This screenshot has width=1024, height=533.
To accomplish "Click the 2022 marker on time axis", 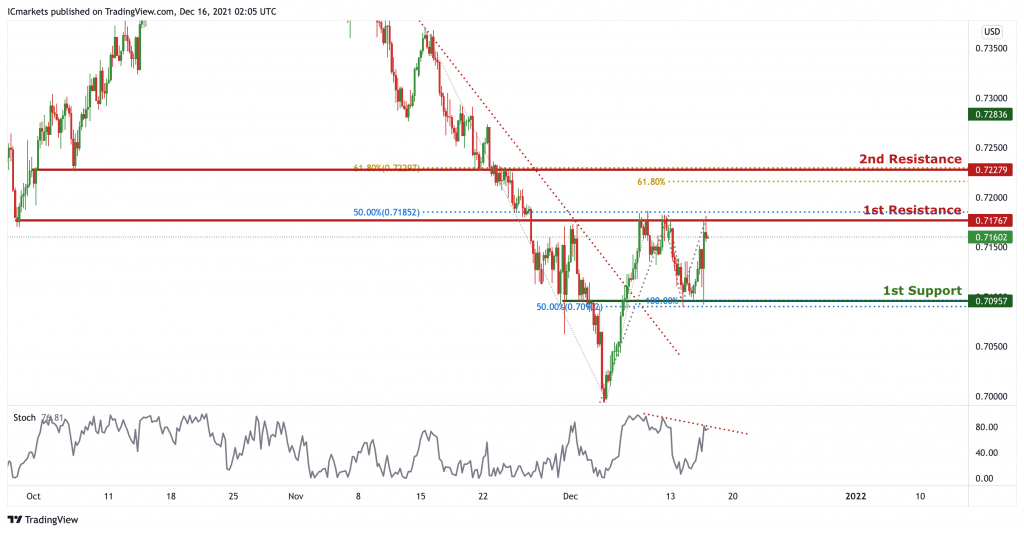I will (x=856, y=496).
